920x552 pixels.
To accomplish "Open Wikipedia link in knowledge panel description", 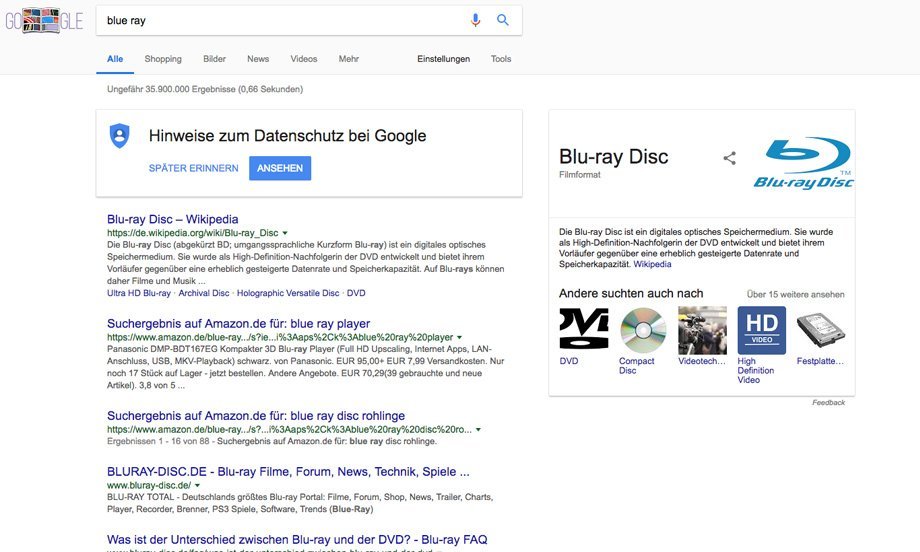I will [652, 264].
